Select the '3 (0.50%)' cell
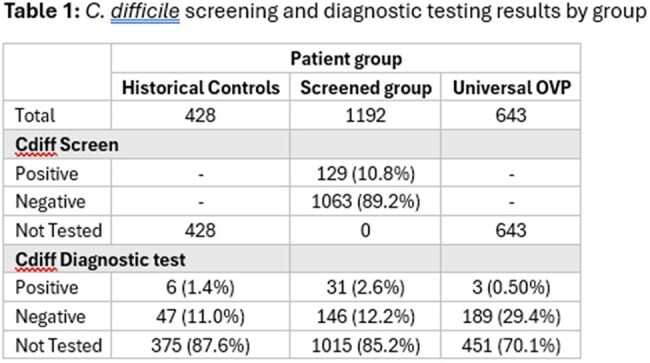Image resolution: width=650 pixels, height=363 pixels. pos(511,287)
